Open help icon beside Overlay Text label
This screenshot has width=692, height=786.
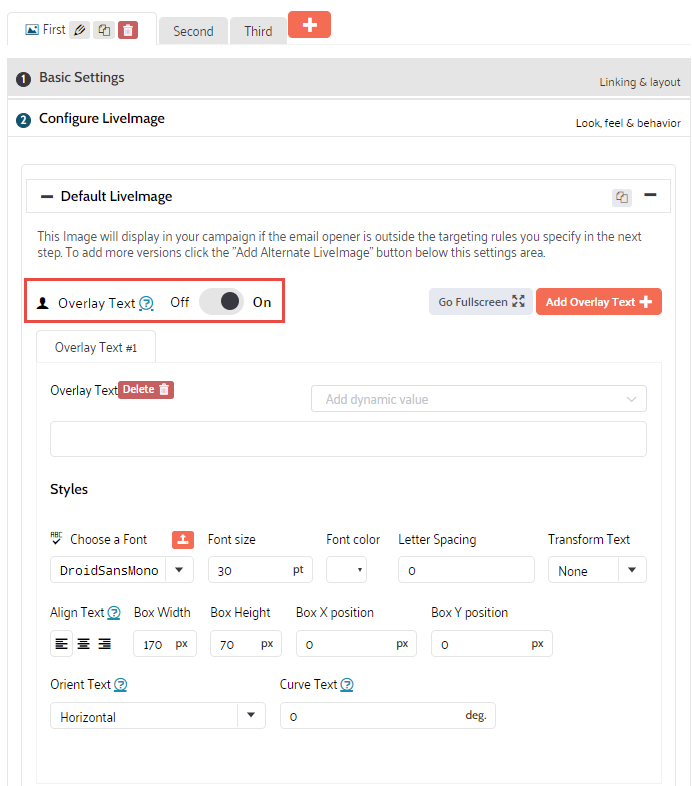[146, 303]
